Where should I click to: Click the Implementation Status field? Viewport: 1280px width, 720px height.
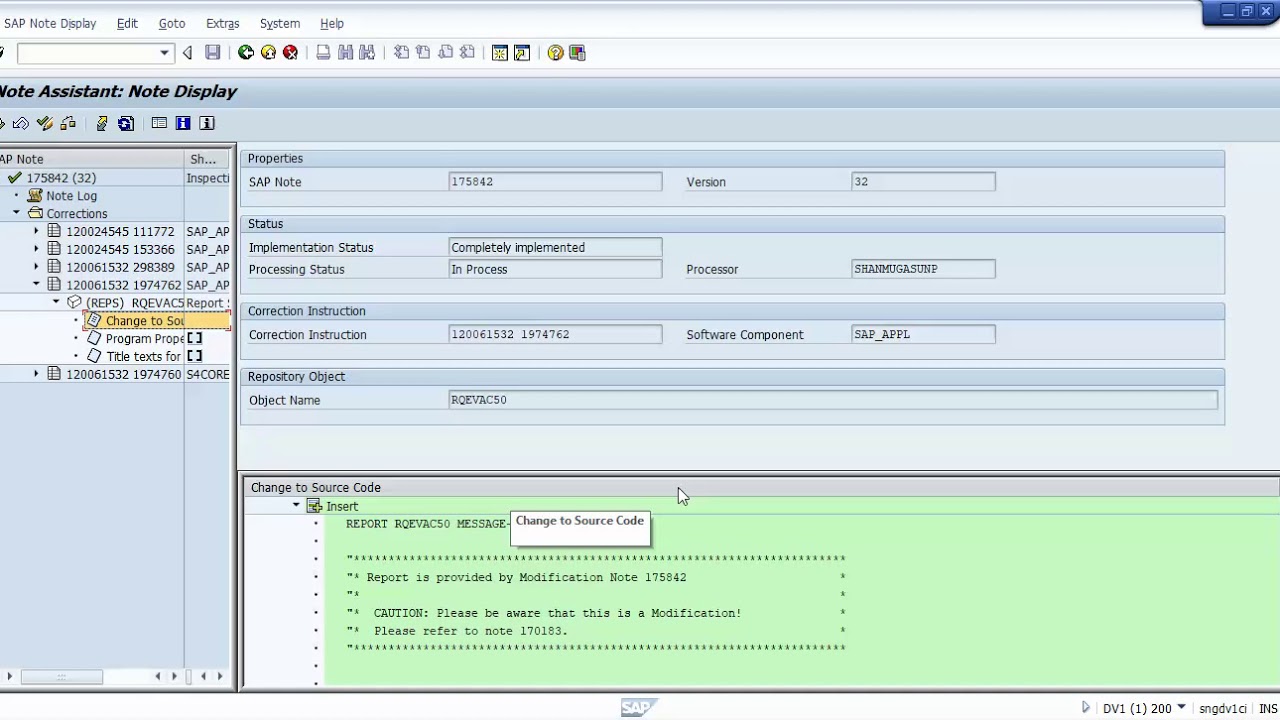555,248
